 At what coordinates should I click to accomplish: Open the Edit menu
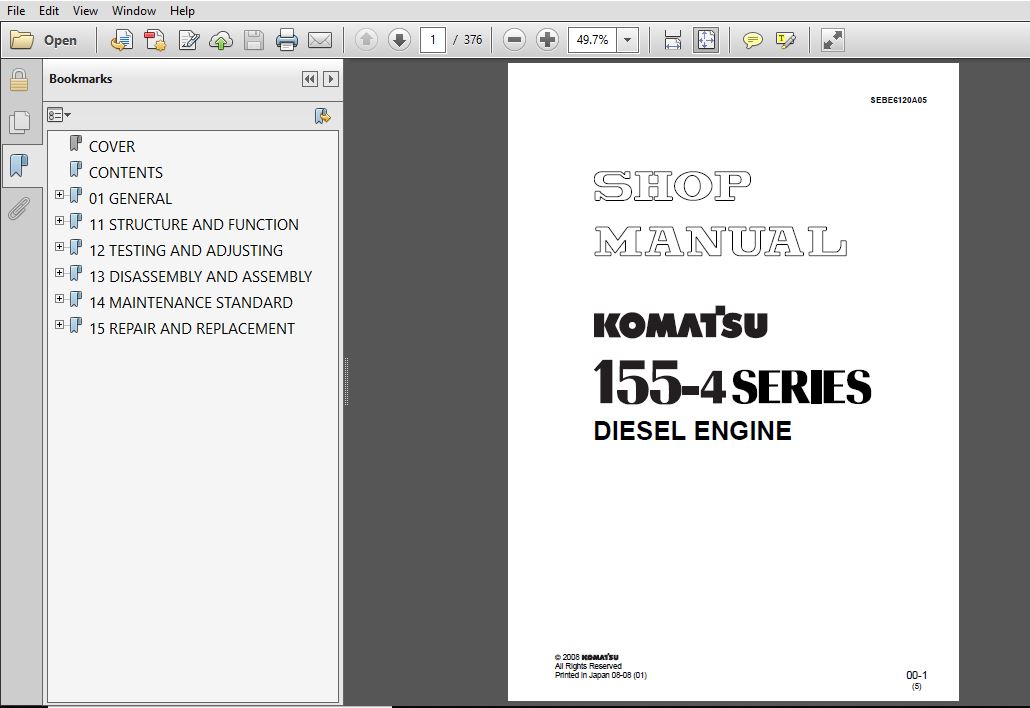(x=49, y=11)
